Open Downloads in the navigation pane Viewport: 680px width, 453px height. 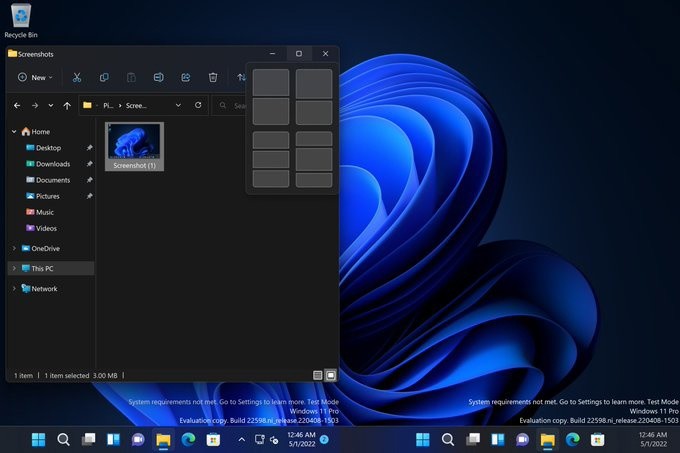tap(52, 164)
